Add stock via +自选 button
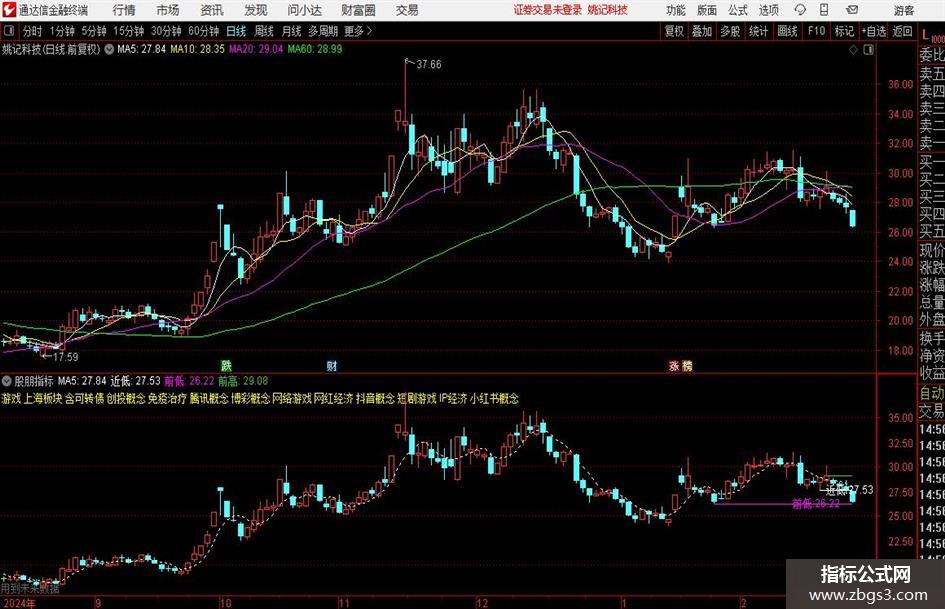The image size is (945, 609). click(874, 31)
